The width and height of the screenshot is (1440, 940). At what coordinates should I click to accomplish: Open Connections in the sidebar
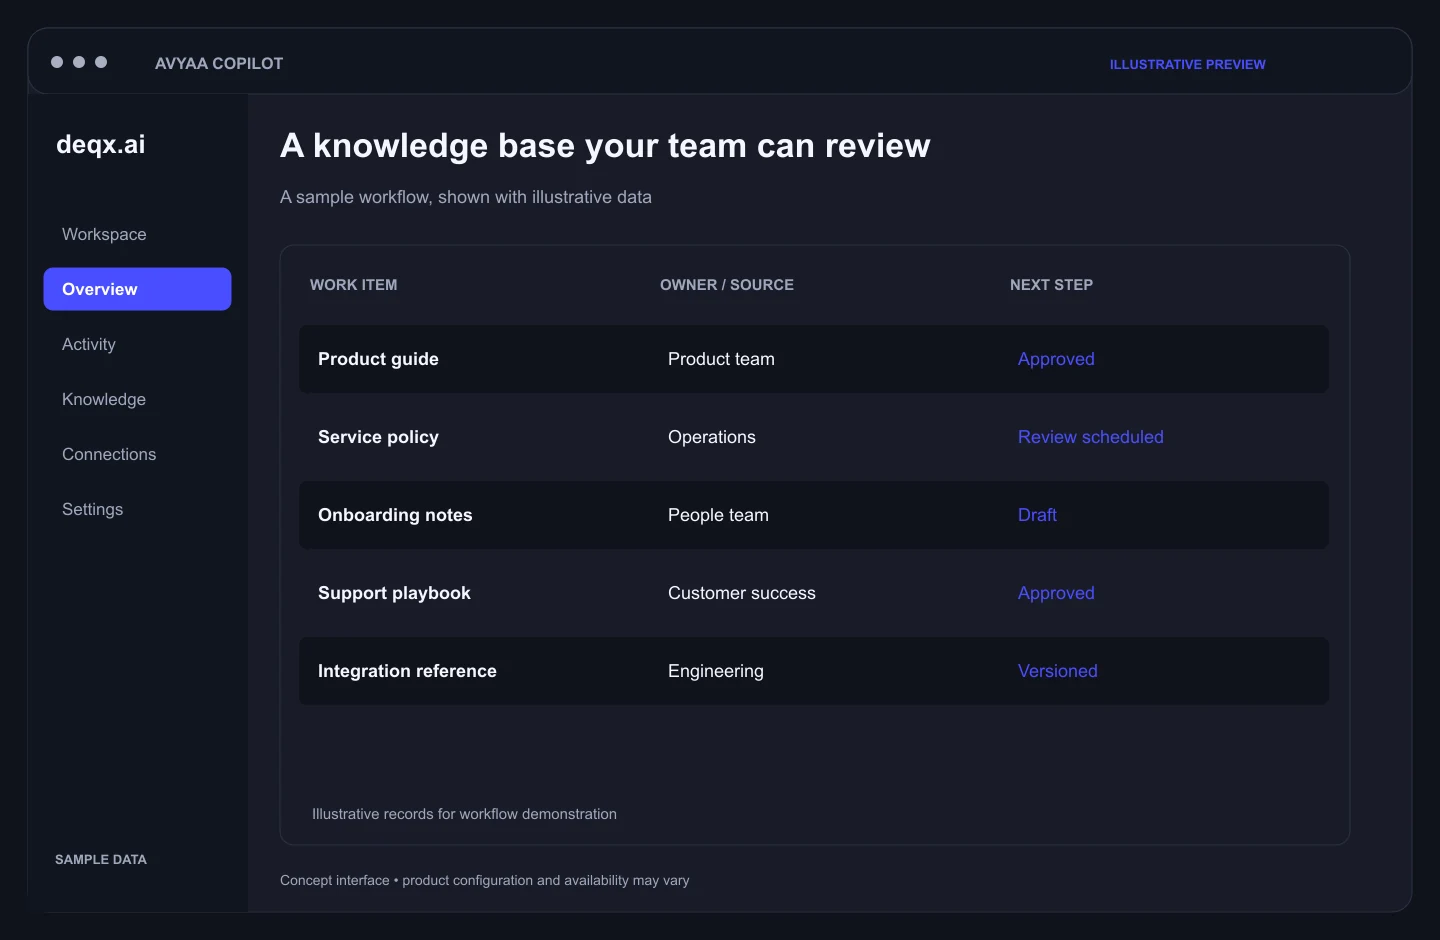pos(109,454)
